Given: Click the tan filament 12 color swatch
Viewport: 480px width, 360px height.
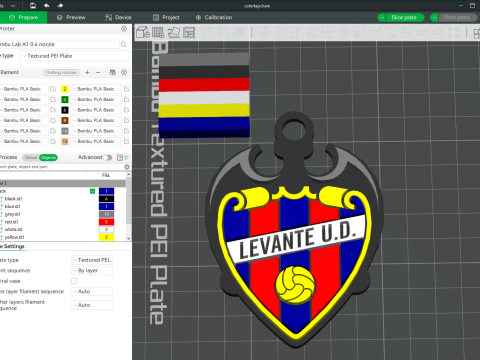Looking at the screenshot, I should pyautogui.click(x=65, y=141).
